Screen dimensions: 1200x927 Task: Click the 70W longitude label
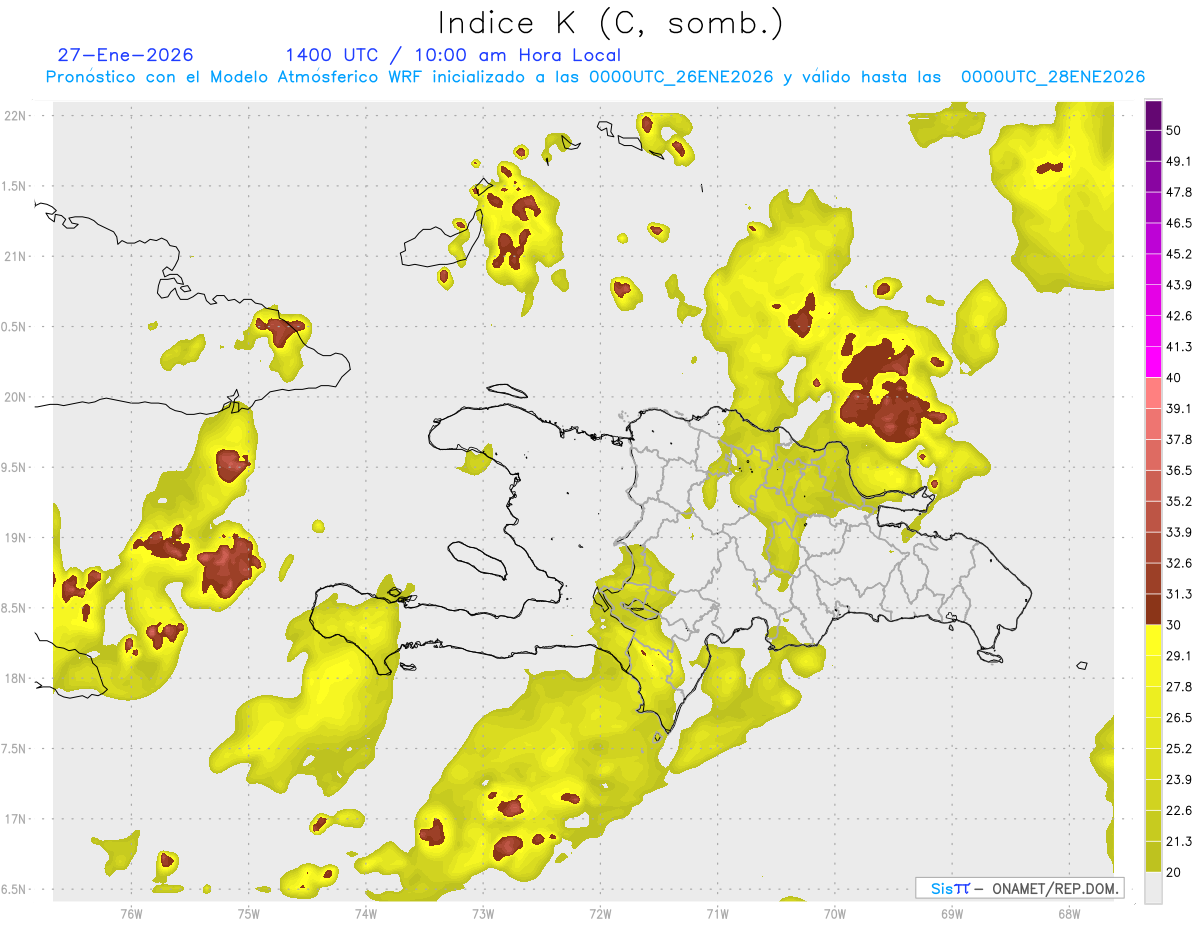835,914
